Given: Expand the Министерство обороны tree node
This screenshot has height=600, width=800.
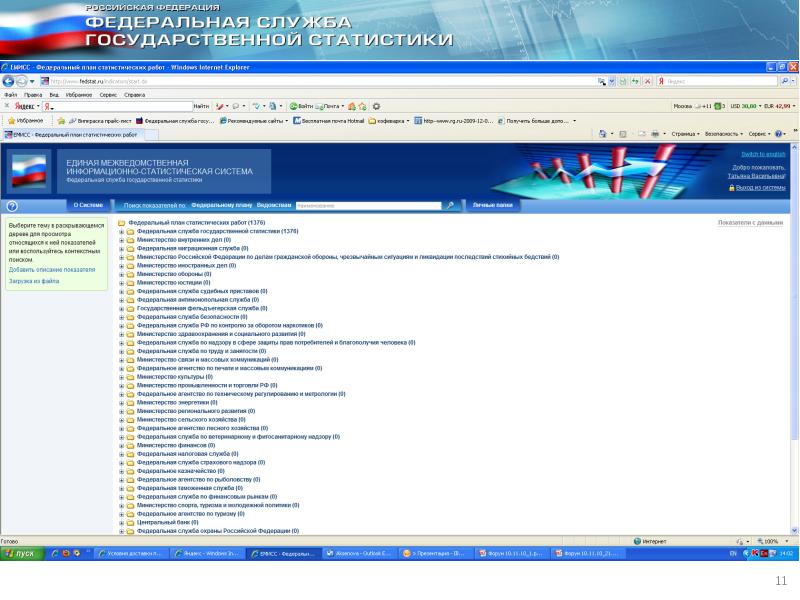Looking at the screenshot, I should pyautogui.click(x=121, y=274).
